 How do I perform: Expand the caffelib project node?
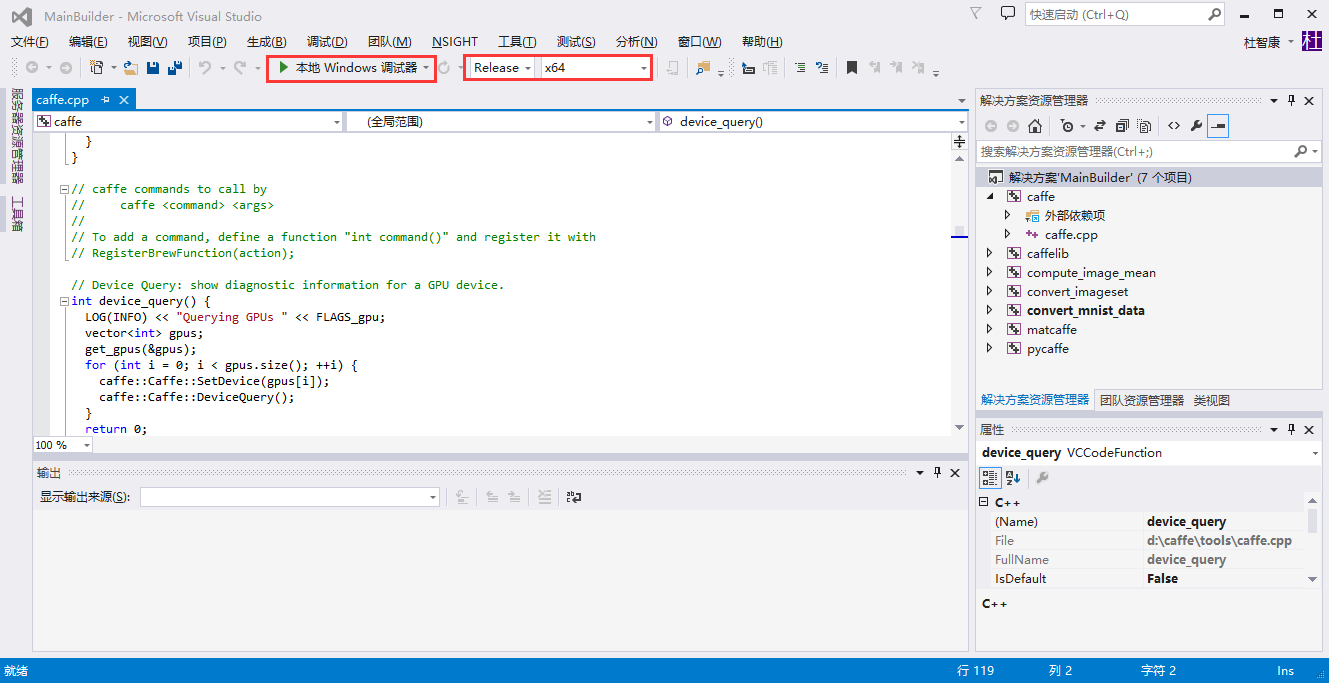(990, 254)
